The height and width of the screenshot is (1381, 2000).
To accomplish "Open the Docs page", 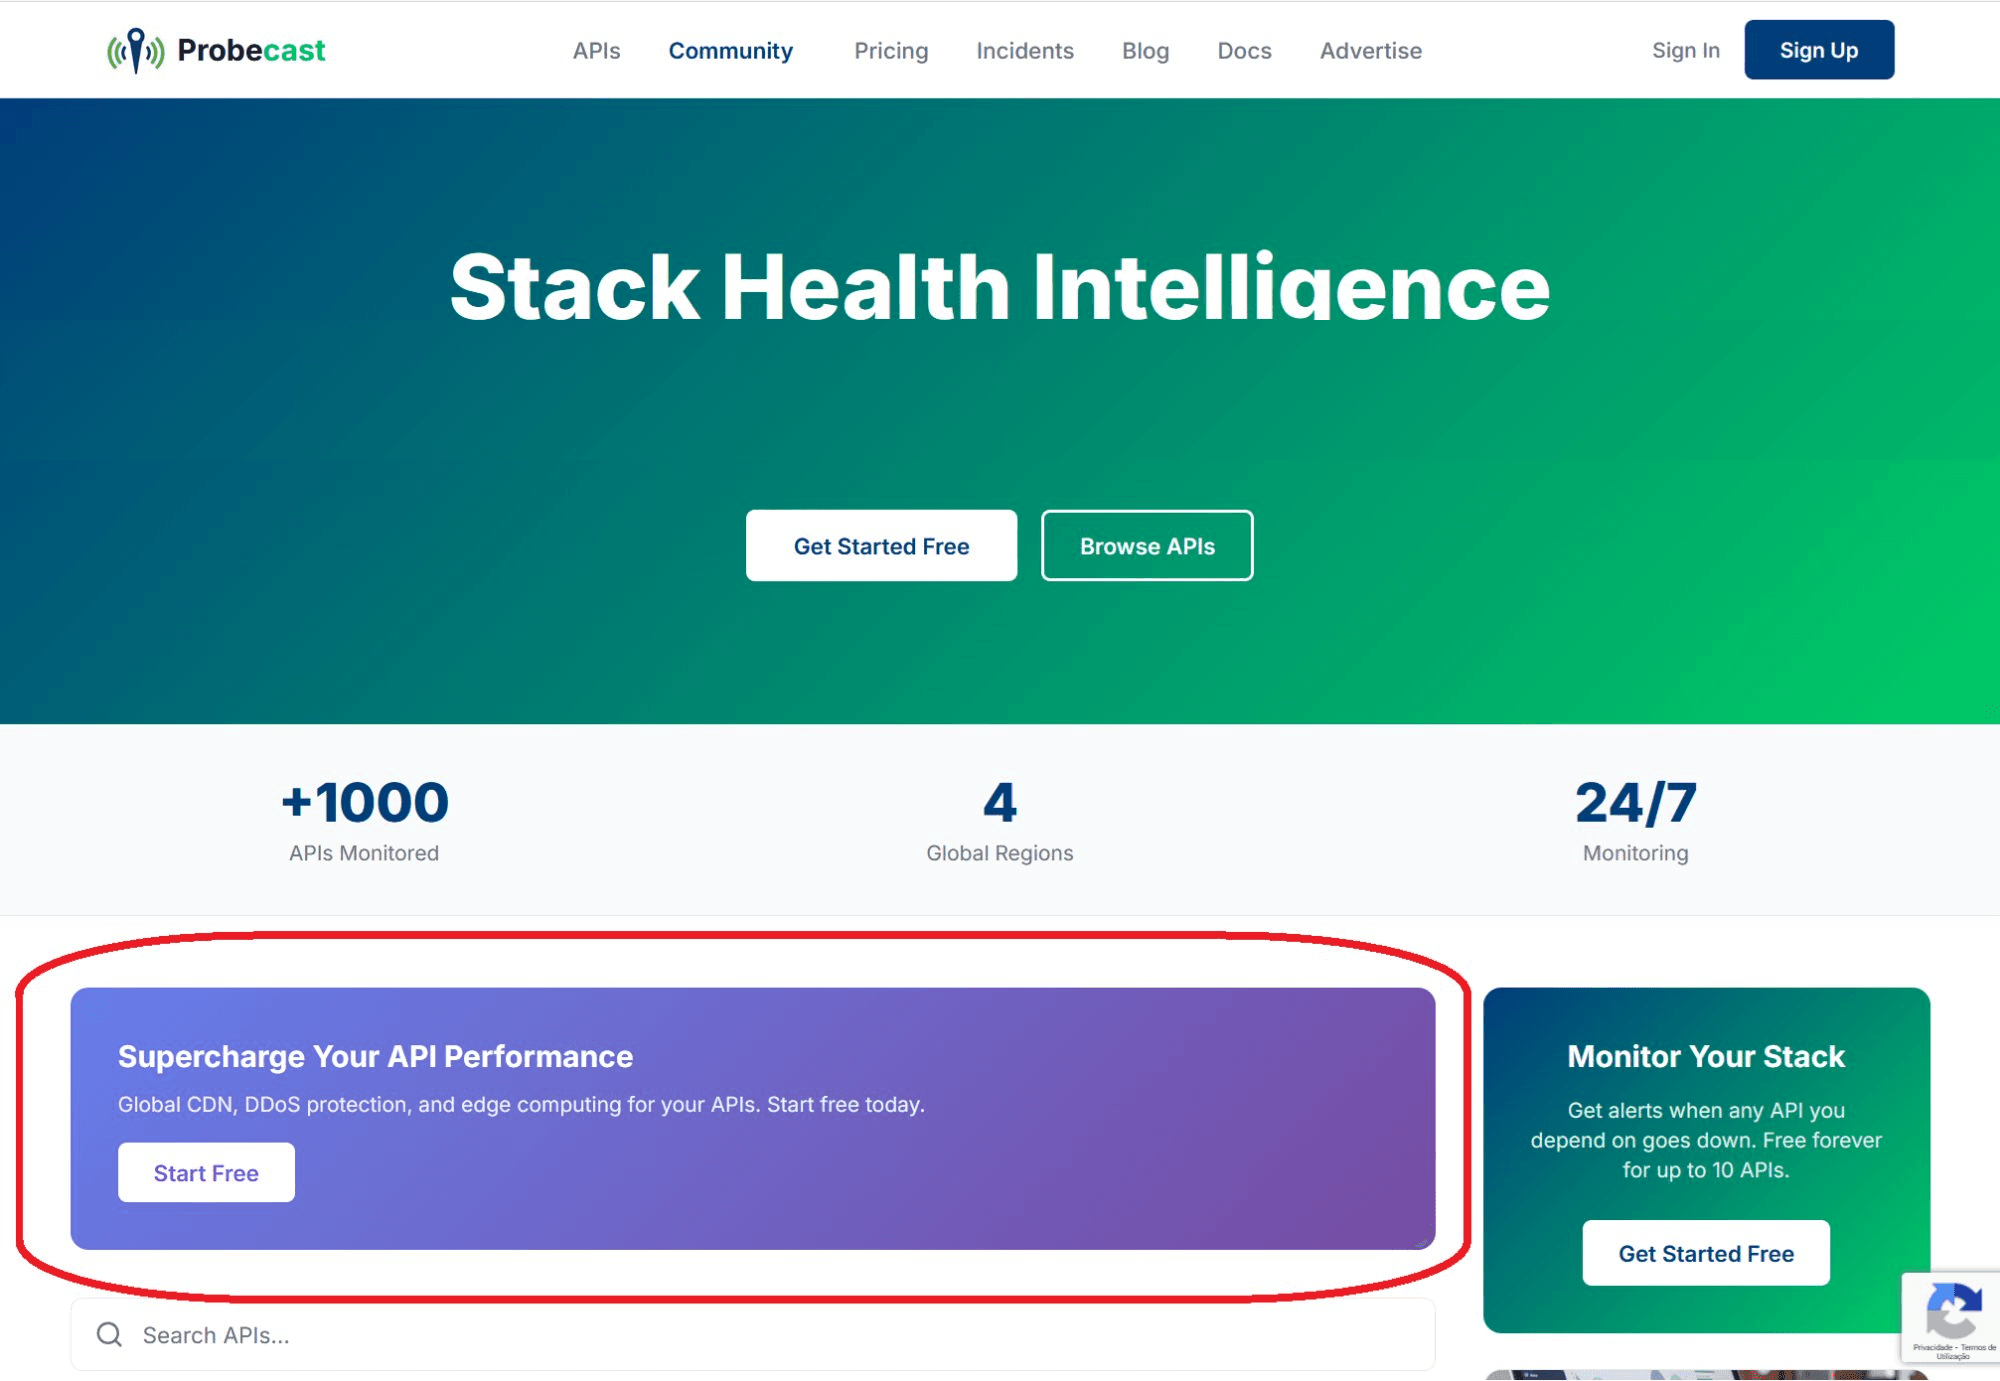I will 1244,50.
